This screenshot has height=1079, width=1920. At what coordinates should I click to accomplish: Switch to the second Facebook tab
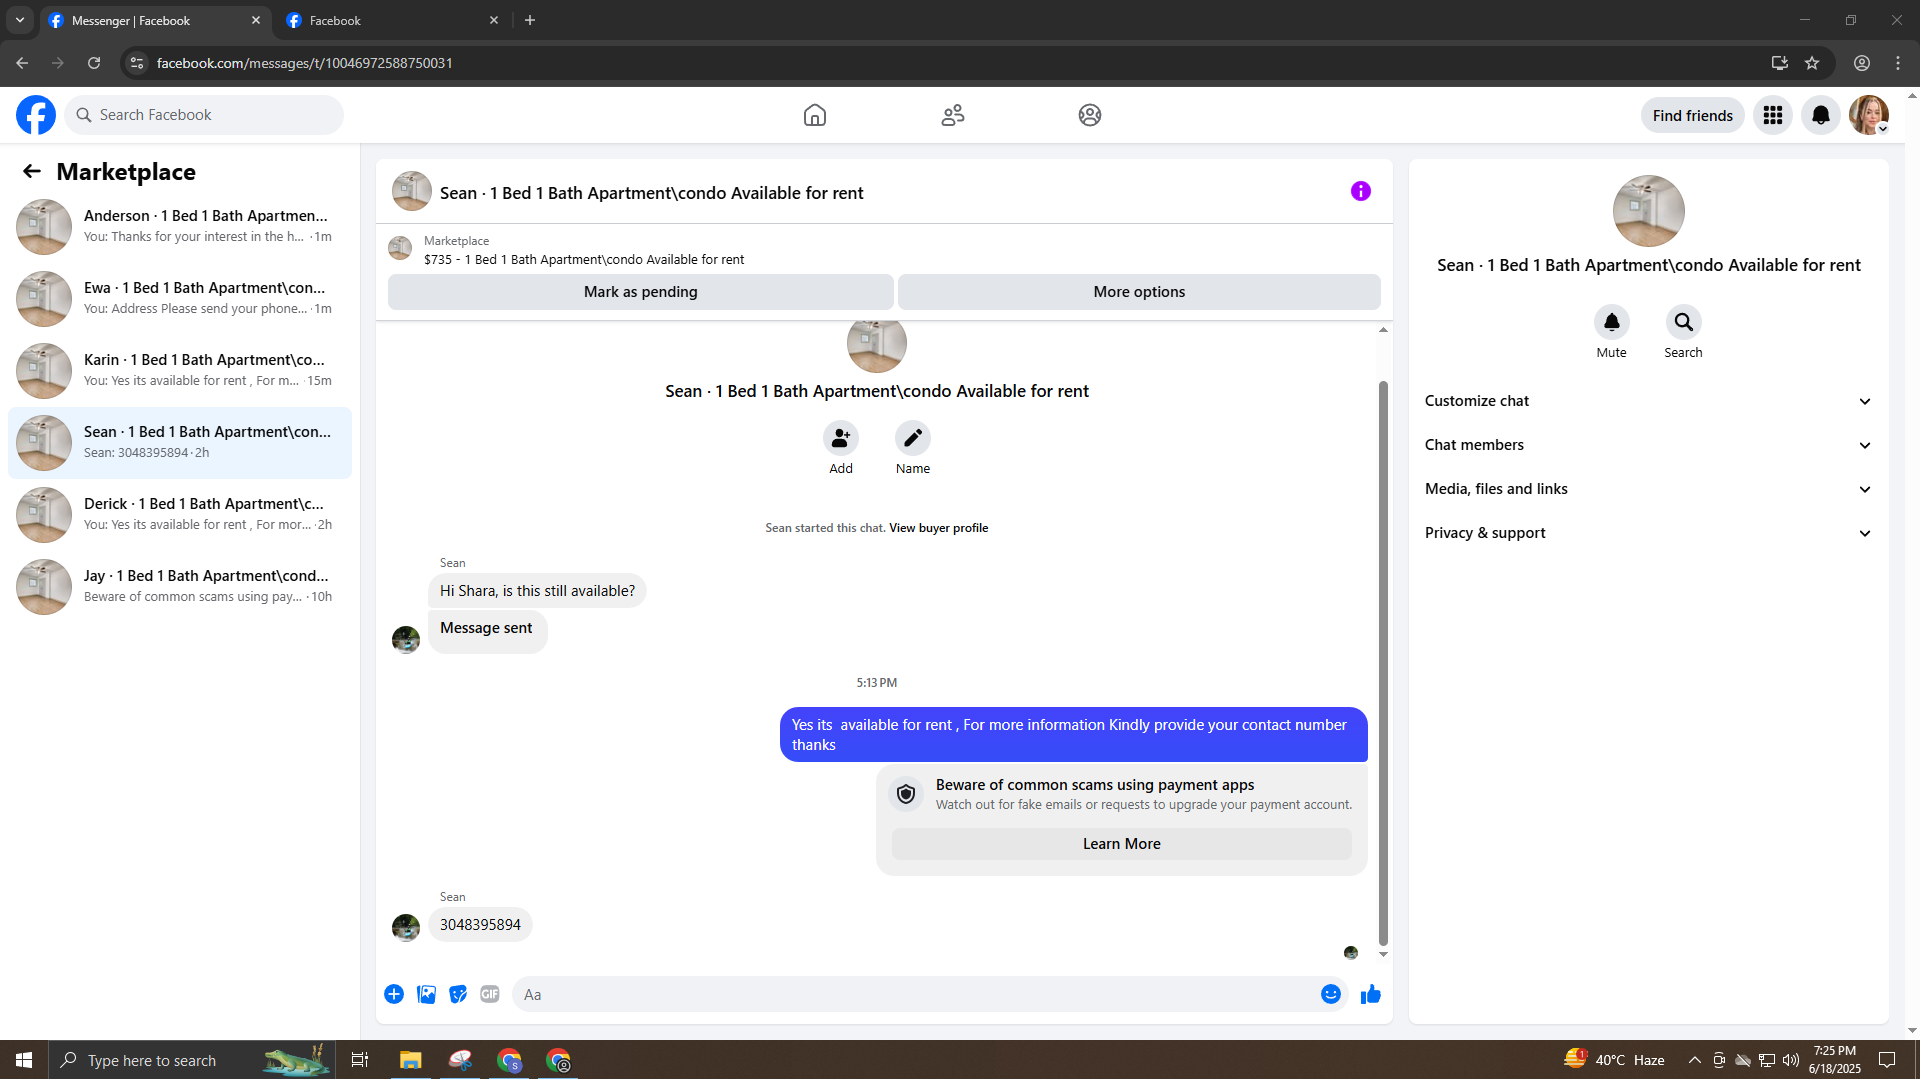point(393,20)
